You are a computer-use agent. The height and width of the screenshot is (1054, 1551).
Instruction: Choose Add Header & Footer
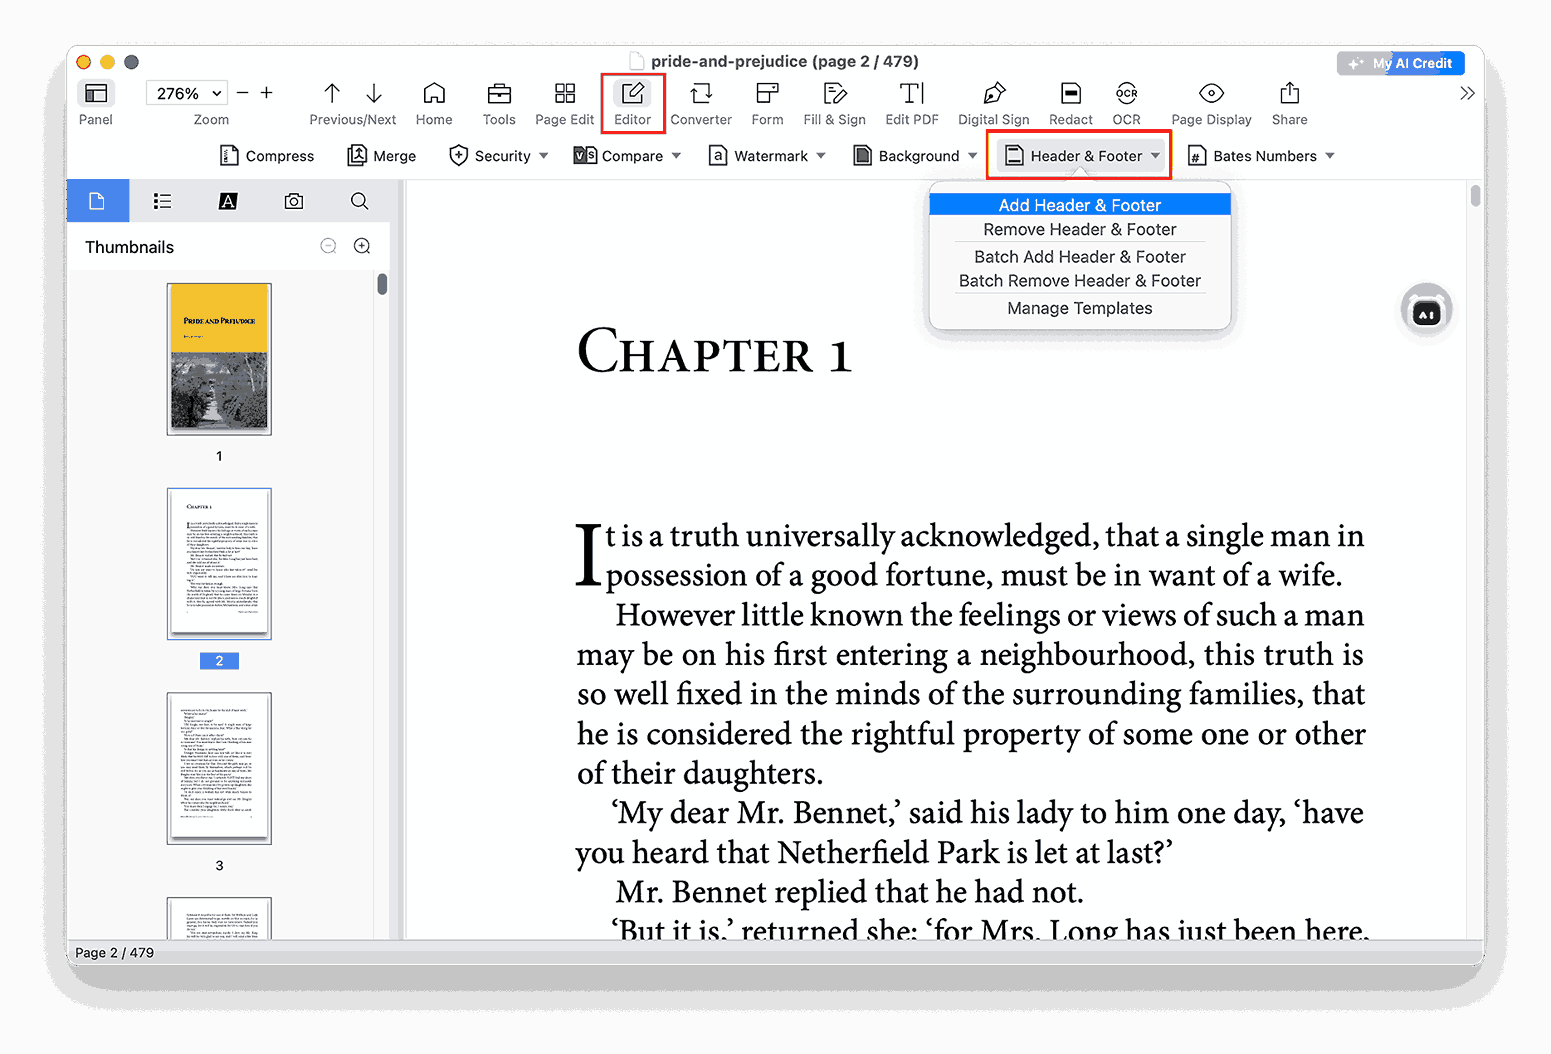click(1080, 205)
